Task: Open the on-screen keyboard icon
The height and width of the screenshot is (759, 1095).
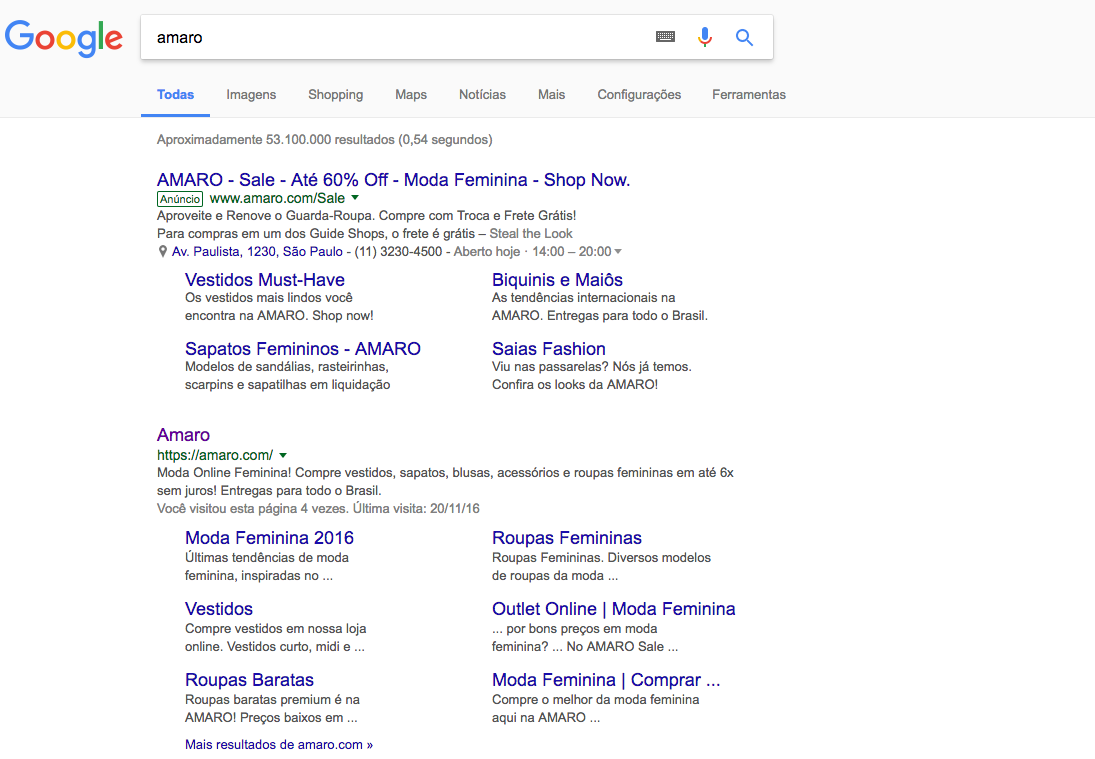Action: [x=665, y=37]
